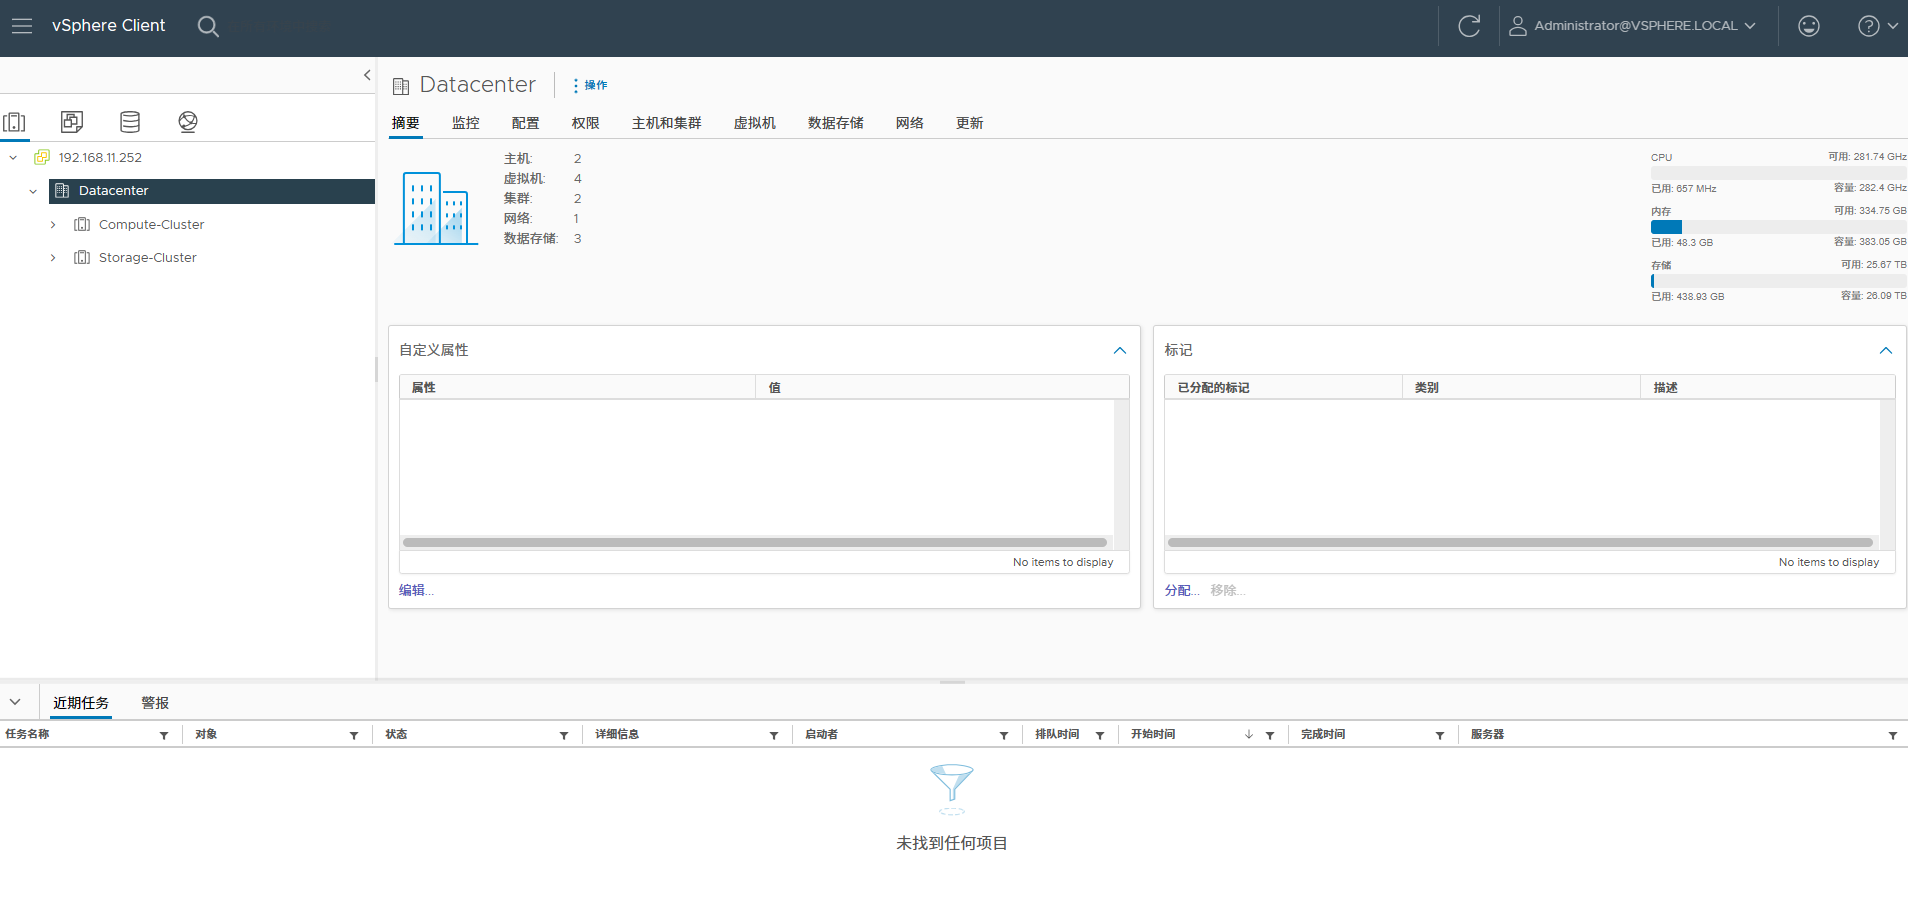Expand the Compute-Cluster node
1908x897 pixels.
click(53, 225)
